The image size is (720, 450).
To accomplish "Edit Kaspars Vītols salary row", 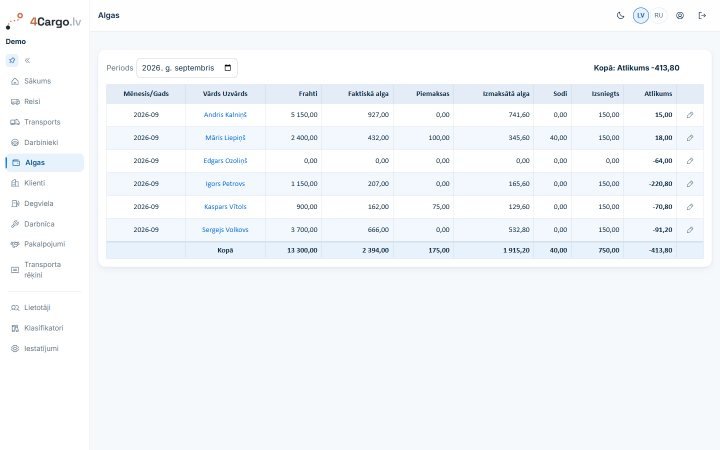I will (x=690, y=207).
